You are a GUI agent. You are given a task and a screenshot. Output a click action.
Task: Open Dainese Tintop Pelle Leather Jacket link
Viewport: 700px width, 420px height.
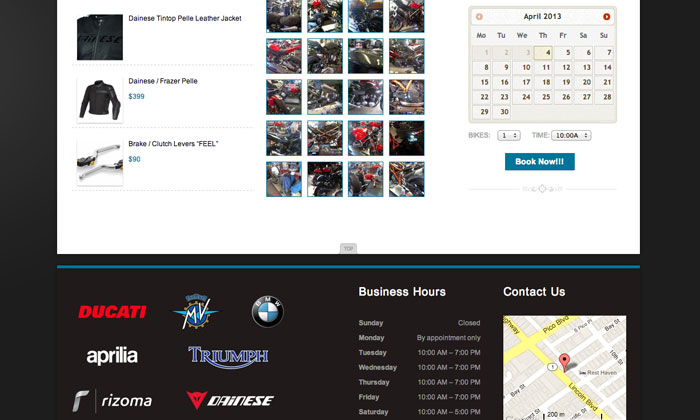pyautogui.click(x=184, y=18)
